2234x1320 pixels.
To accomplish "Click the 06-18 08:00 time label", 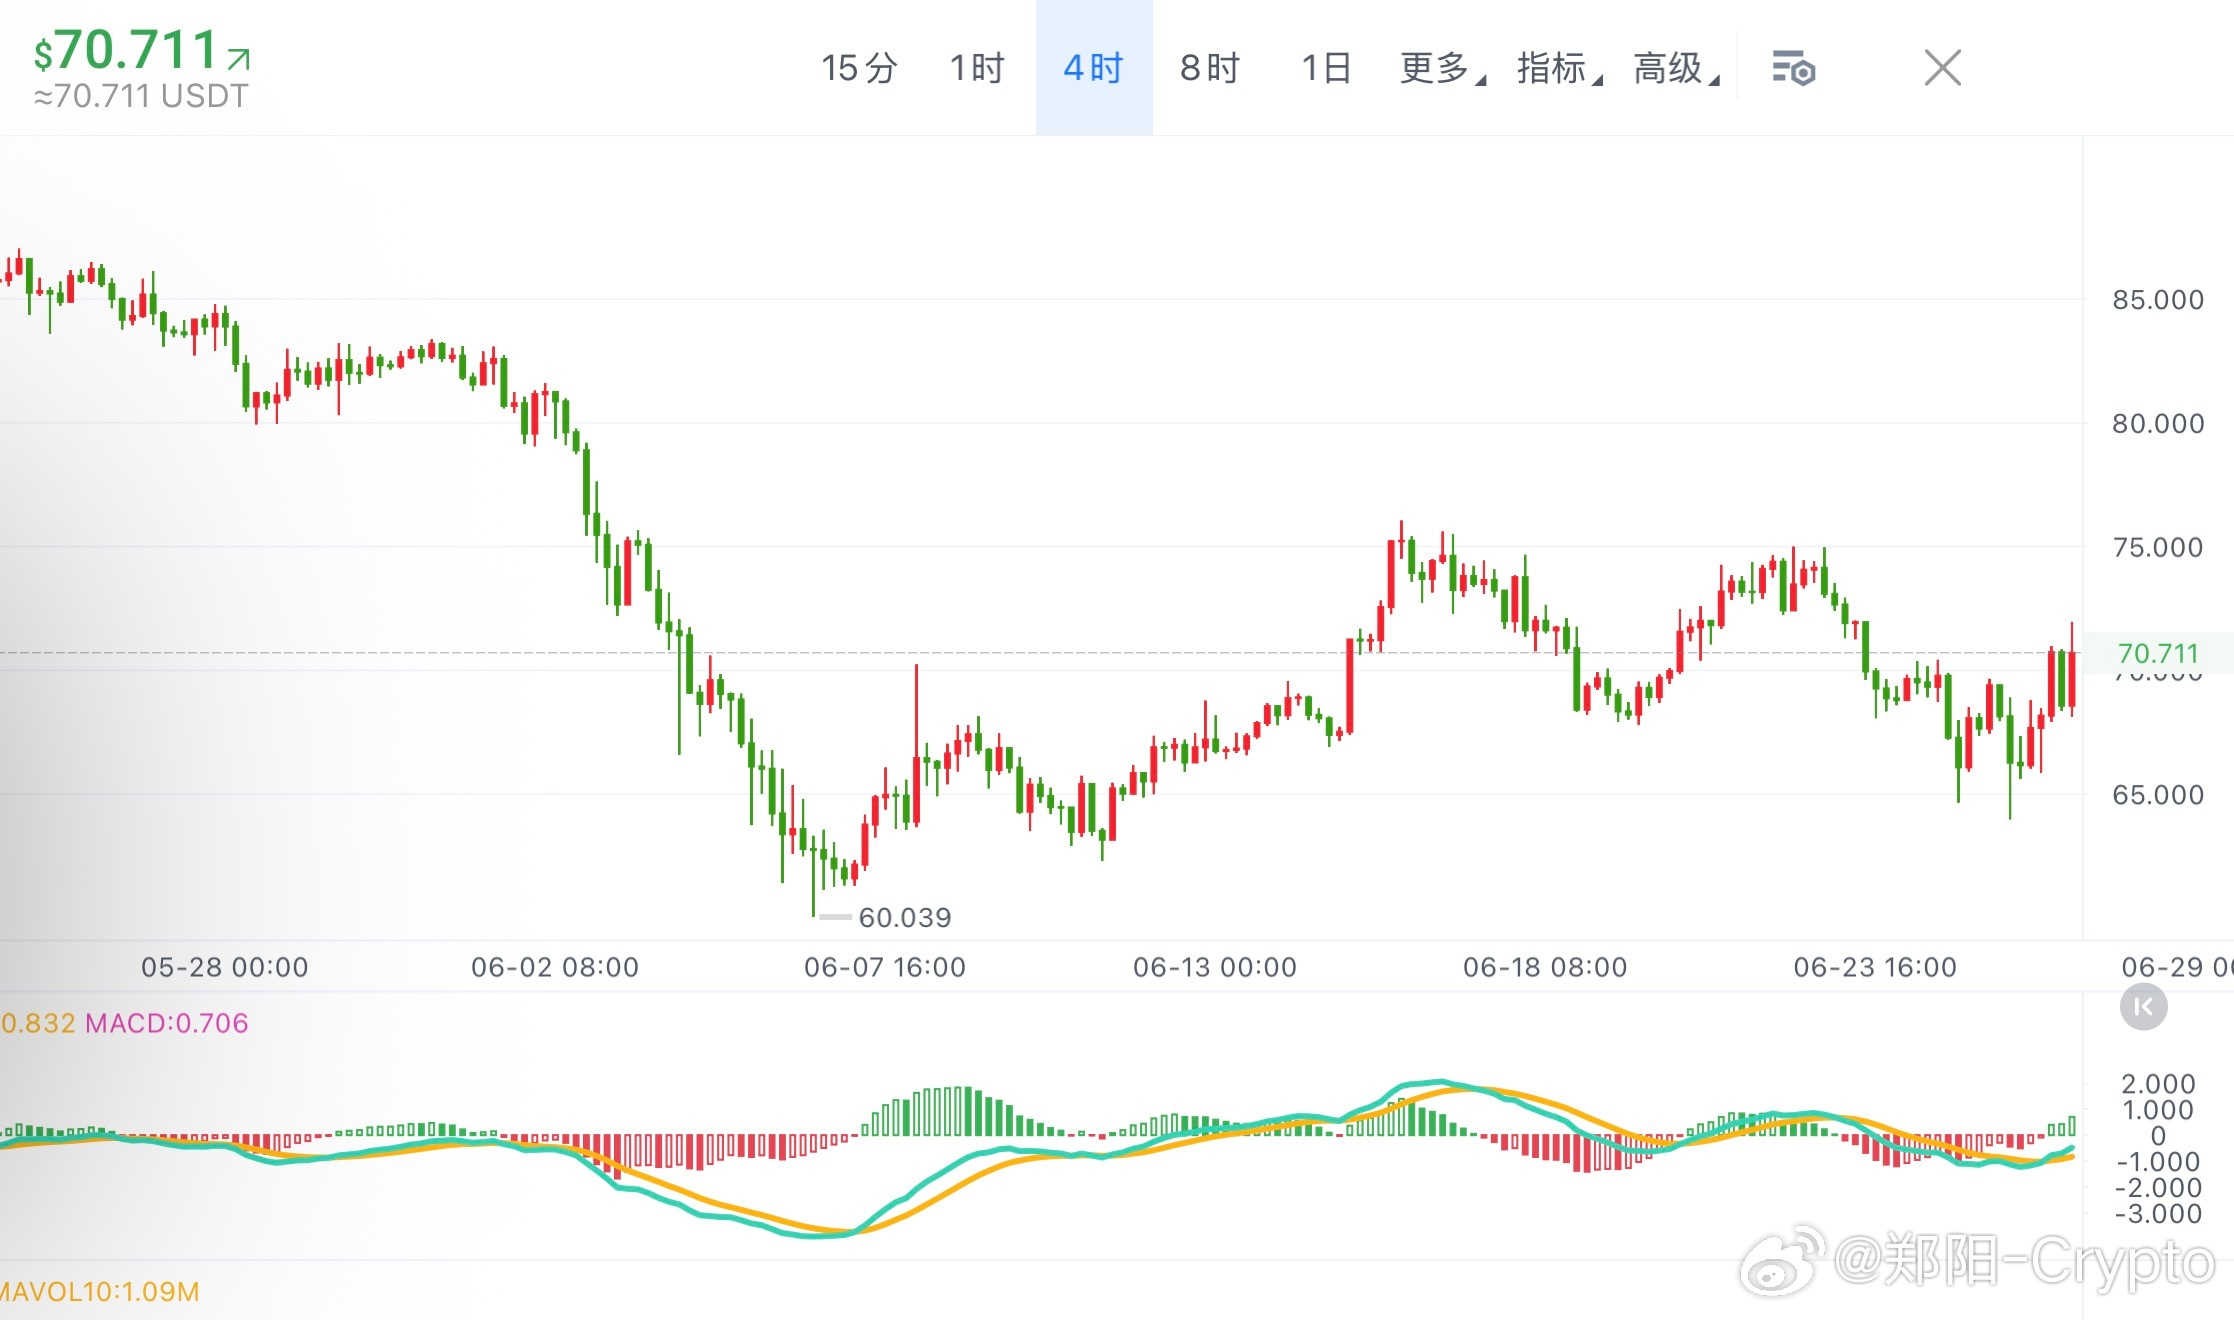I will coord(1545,967).
